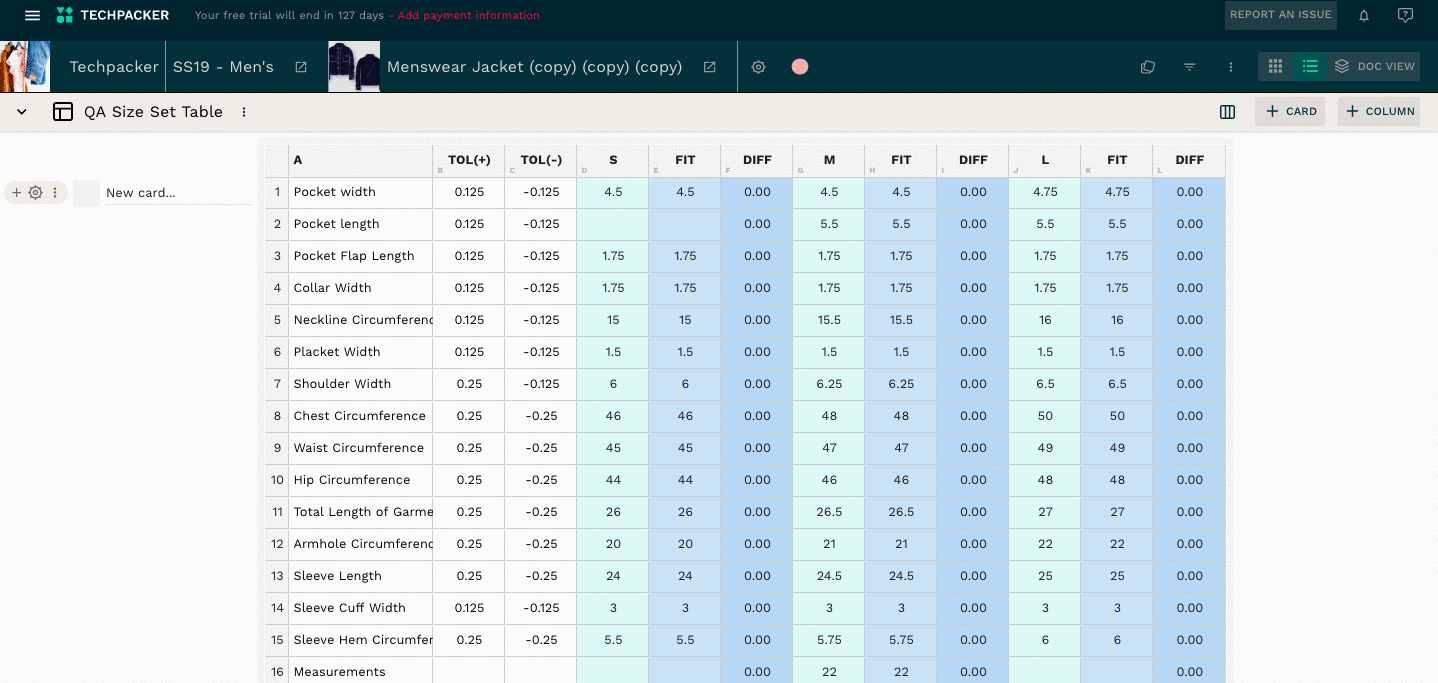Select Sleeve Cuff Width cell

[360, 608]
